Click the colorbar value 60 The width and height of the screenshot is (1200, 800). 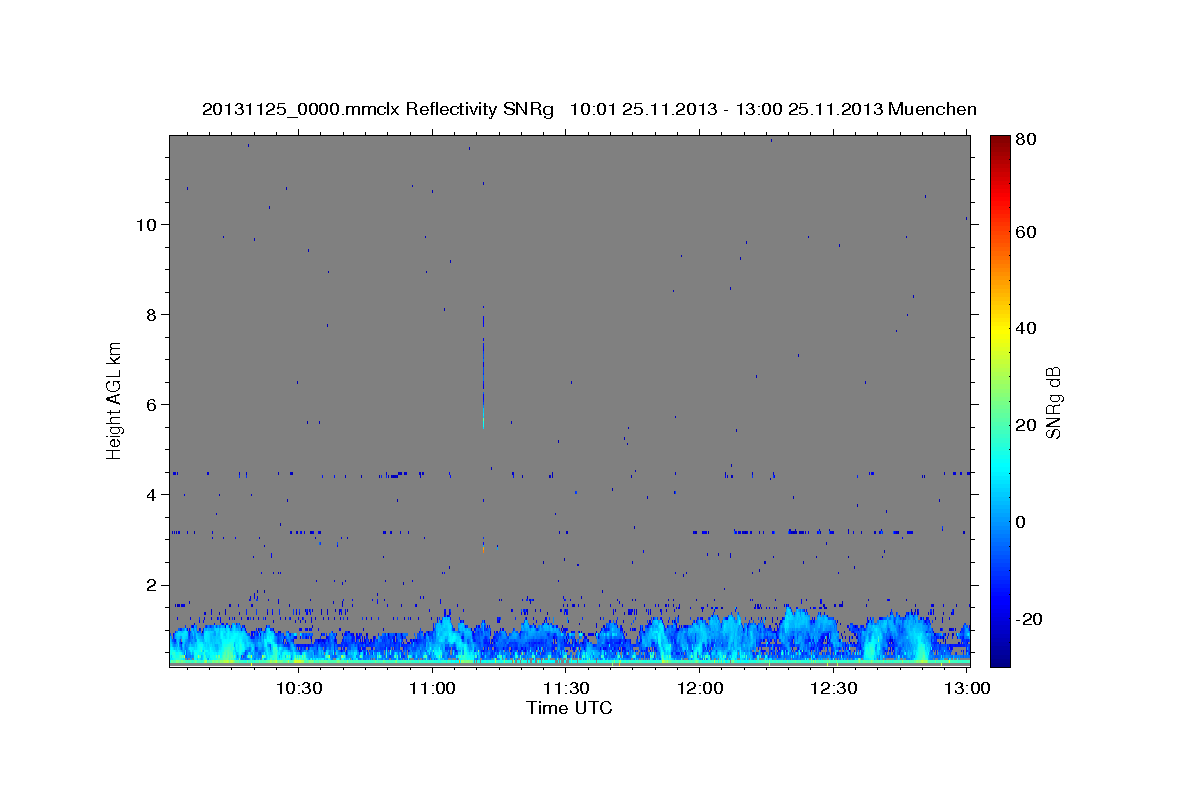tap(1028, 232)
